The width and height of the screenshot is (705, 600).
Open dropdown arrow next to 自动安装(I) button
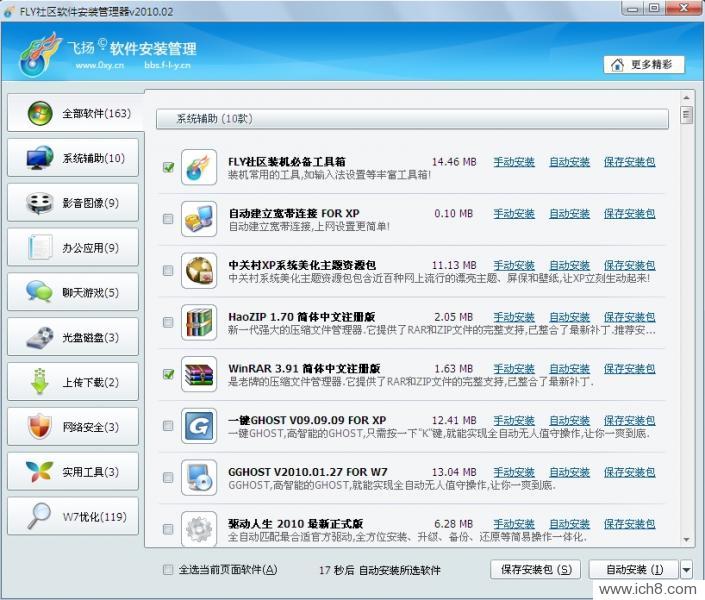pos(686,570)
